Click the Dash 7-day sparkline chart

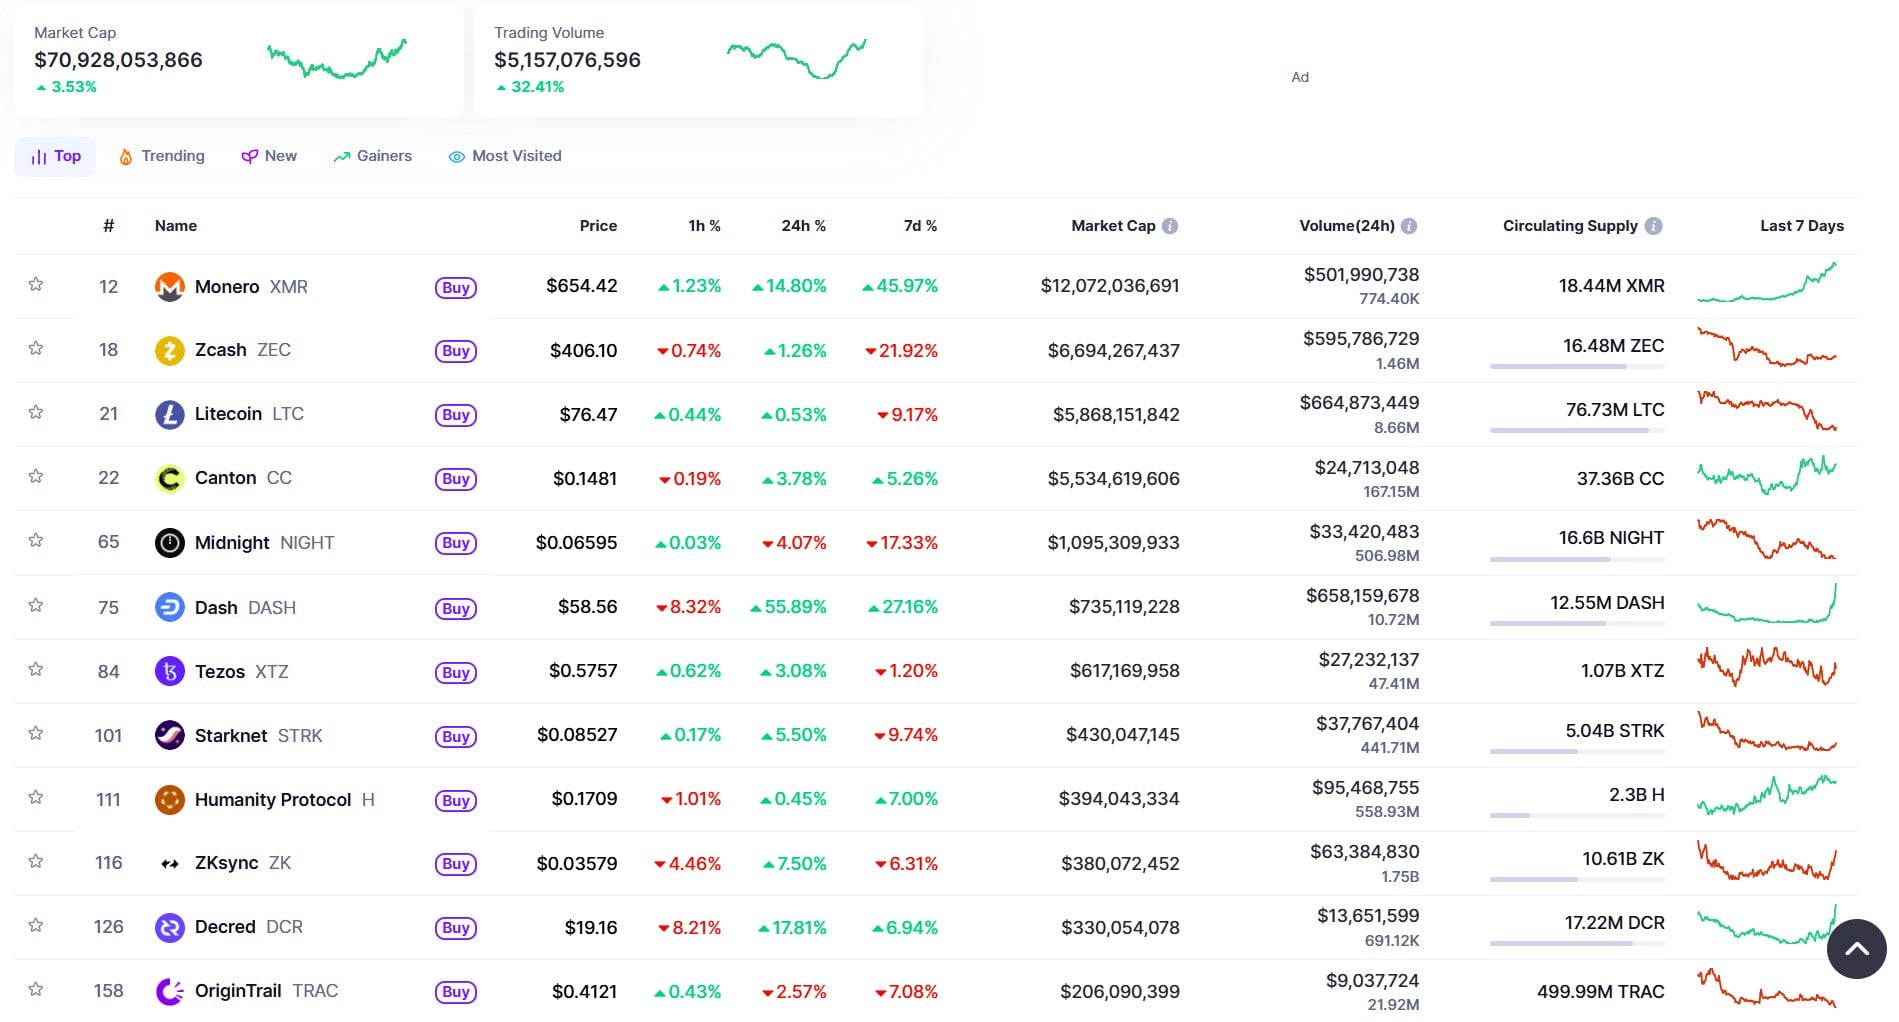pos(1766,605)
